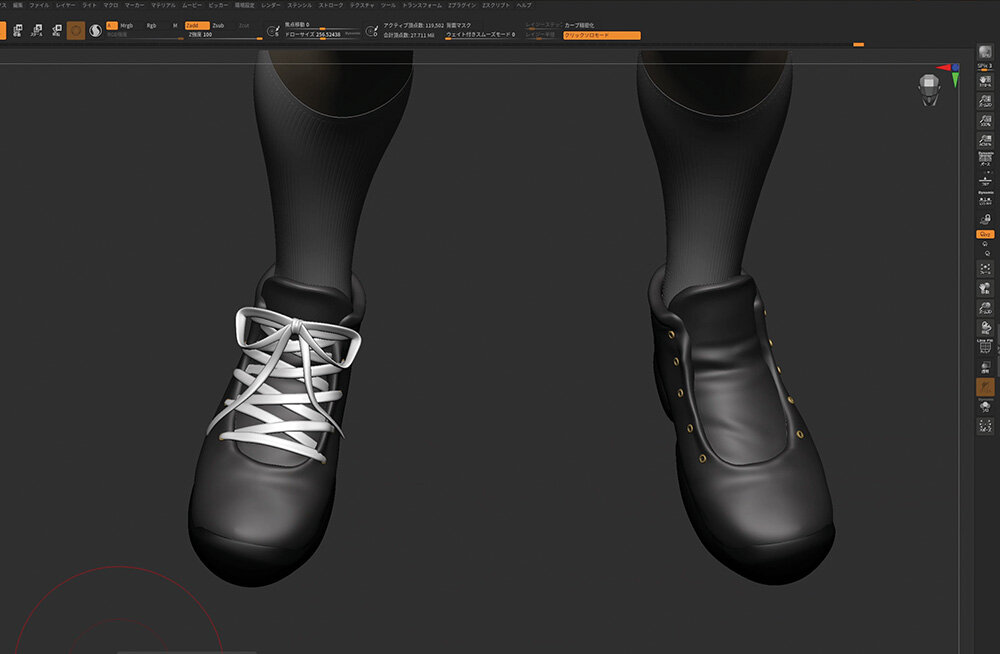The width and height of the screenshot is (1000, 654).
Task: Adjust the ウェイト付きスムーズモード slider
Action: click(x=480, y=34)
